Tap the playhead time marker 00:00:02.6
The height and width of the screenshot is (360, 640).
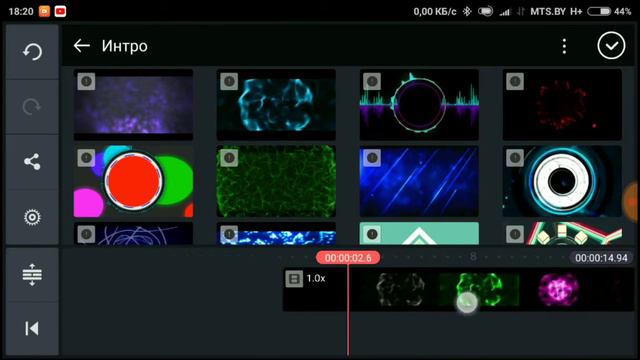(x=348, y=258)
